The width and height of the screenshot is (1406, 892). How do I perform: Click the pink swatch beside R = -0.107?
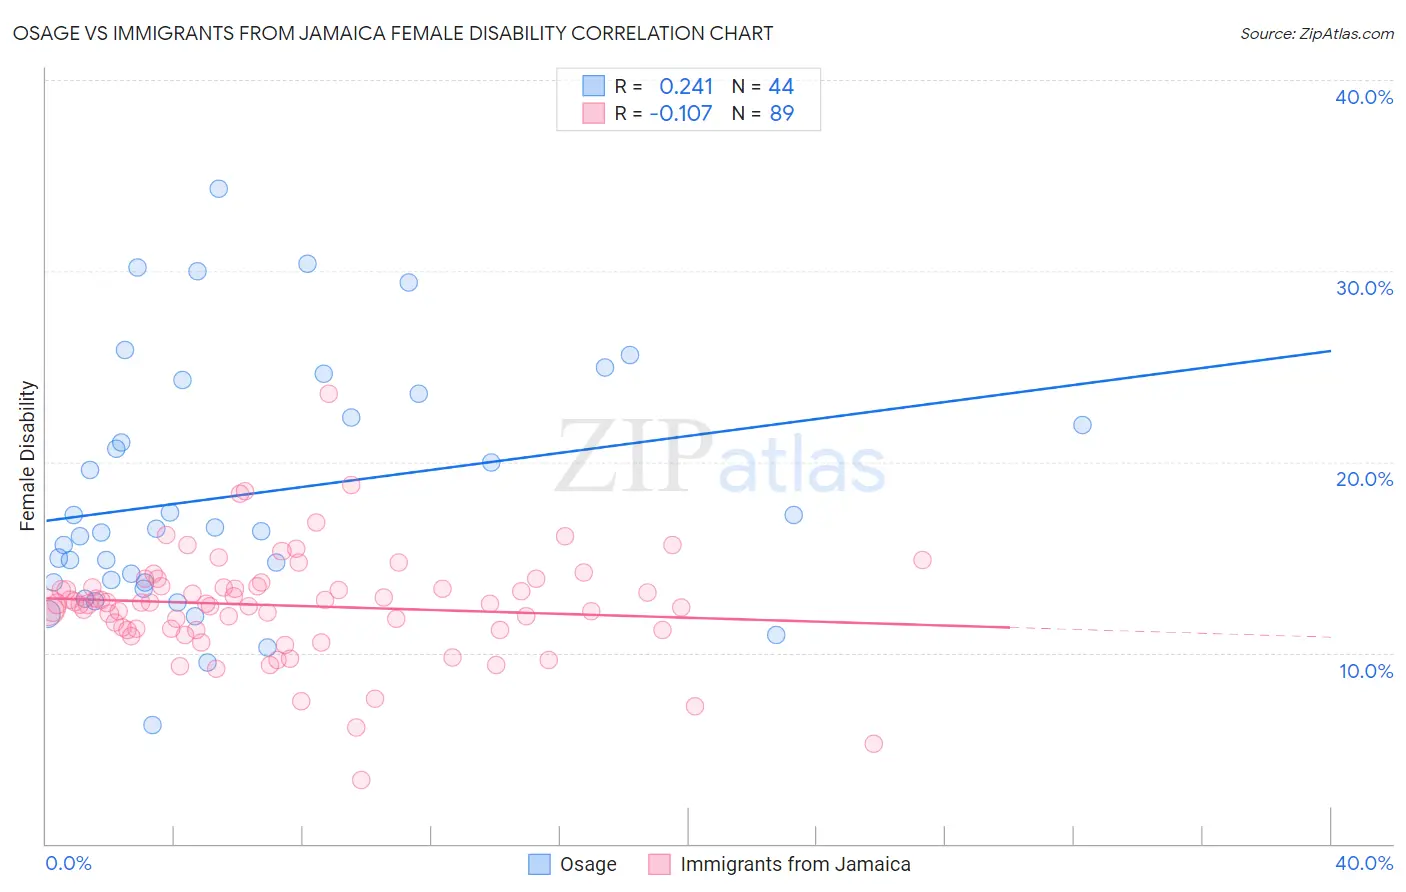594,113
